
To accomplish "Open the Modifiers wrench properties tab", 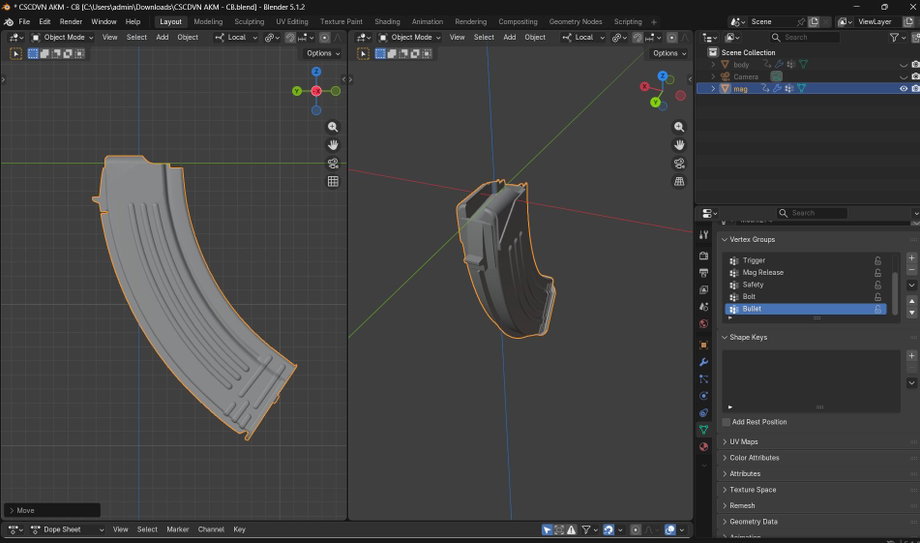I will (x=703, y=362).
